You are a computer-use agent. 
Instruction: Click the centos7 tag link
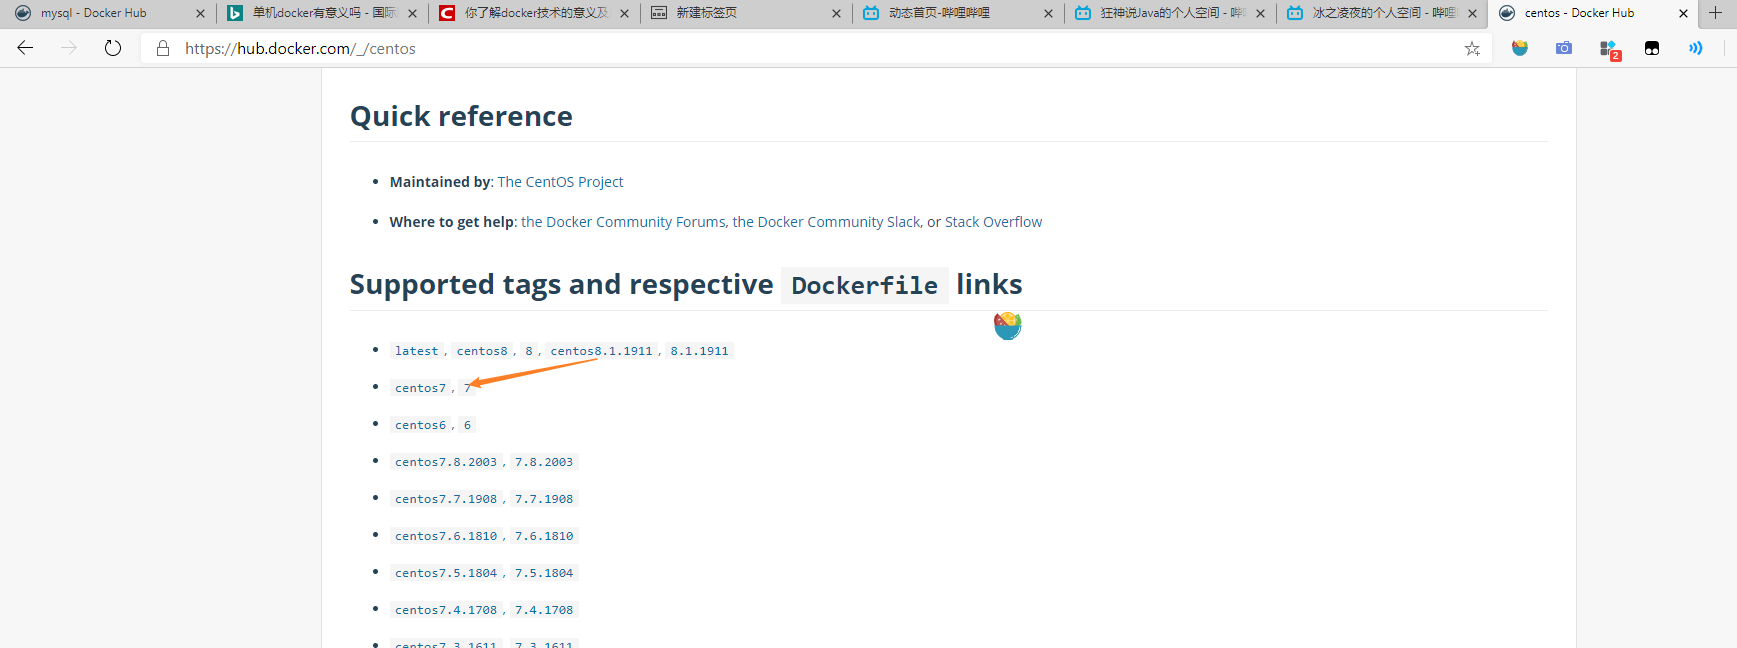click(x=420, y=388)
